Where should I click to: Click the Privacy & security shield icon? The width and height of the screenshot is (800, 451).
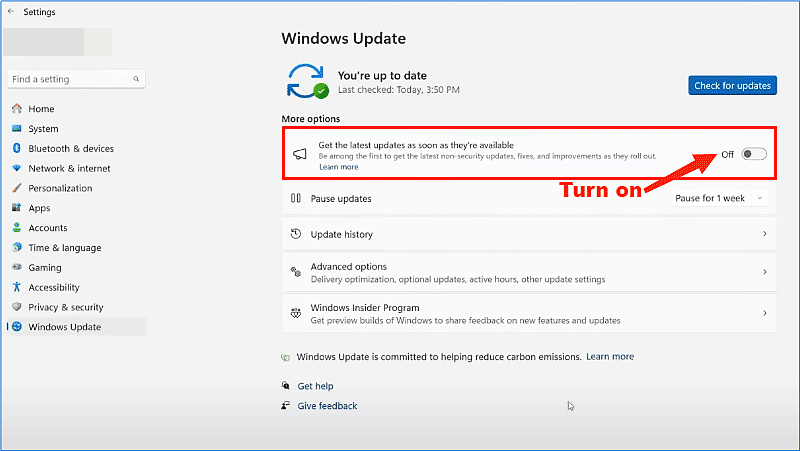[17, 307]
